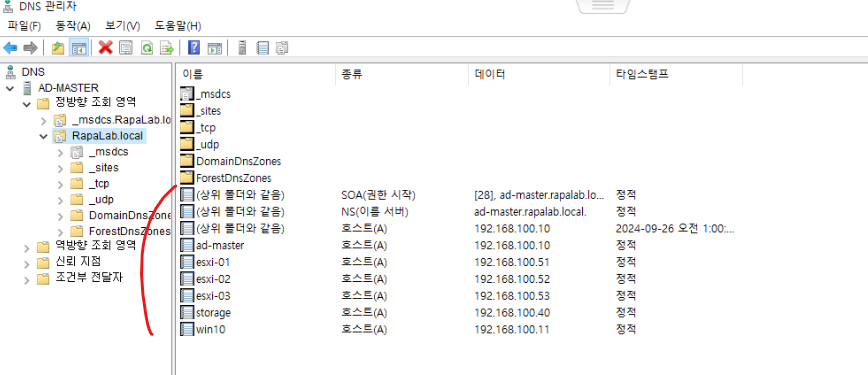Select the _udp folder in list pane
This screenshot has height=375, width=868.
[208, 145]
